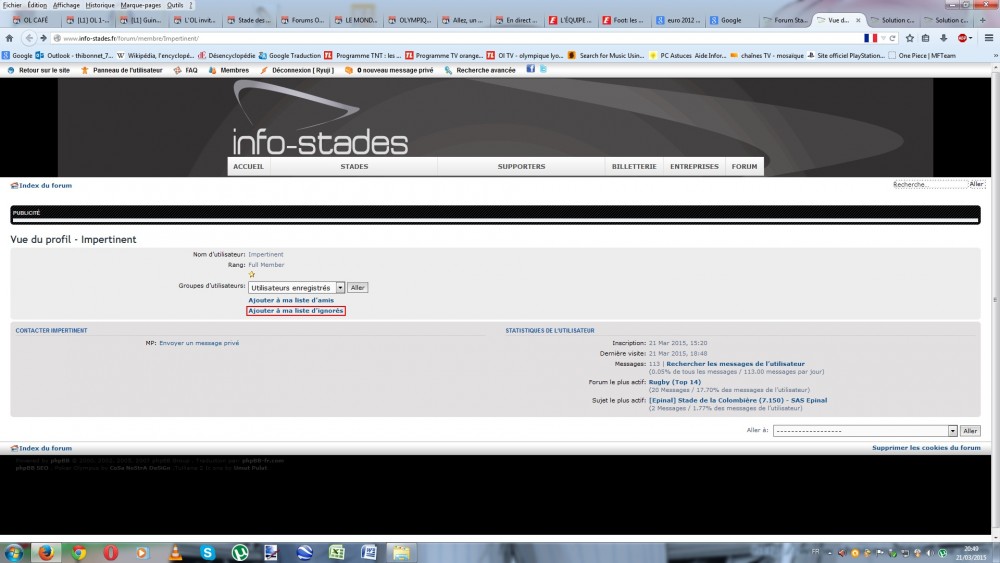Open a new tab with the plus button
The width and height of the screenshot is (1000, 563).
pos(983,20)
